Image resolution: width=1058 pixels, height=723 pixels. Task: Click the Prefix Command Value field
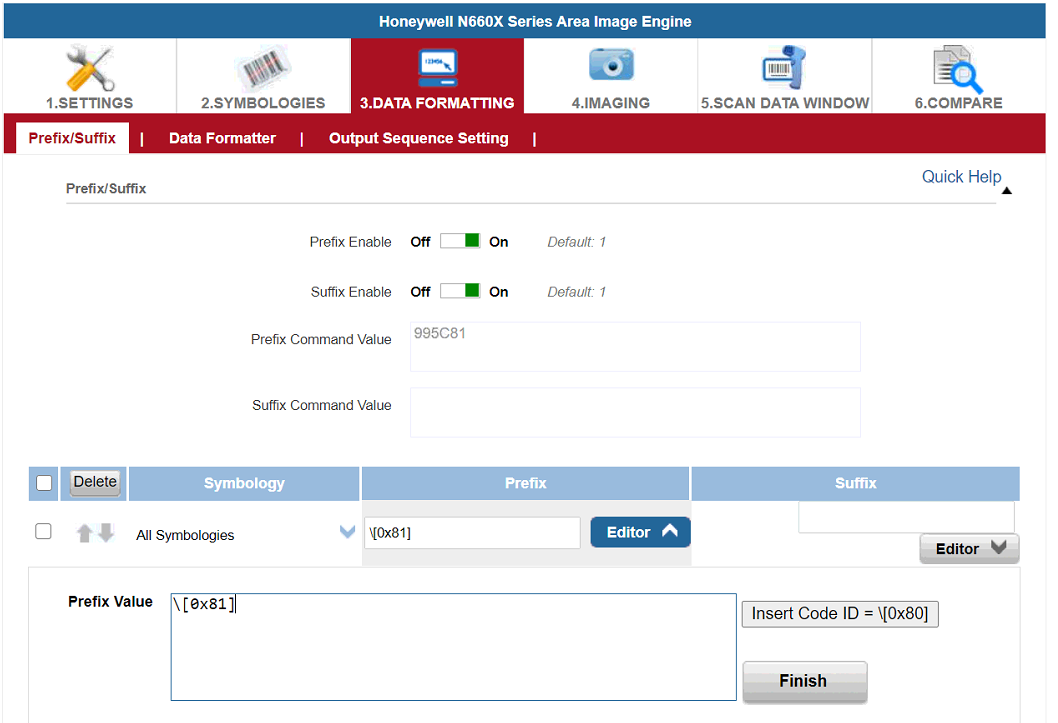[635, 347]
